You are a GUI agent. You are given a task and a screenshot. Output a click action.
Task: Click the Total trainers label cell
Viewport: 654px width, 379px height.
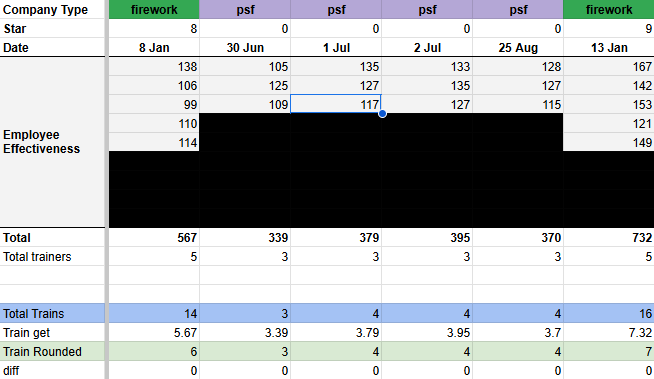pos(52,256)
